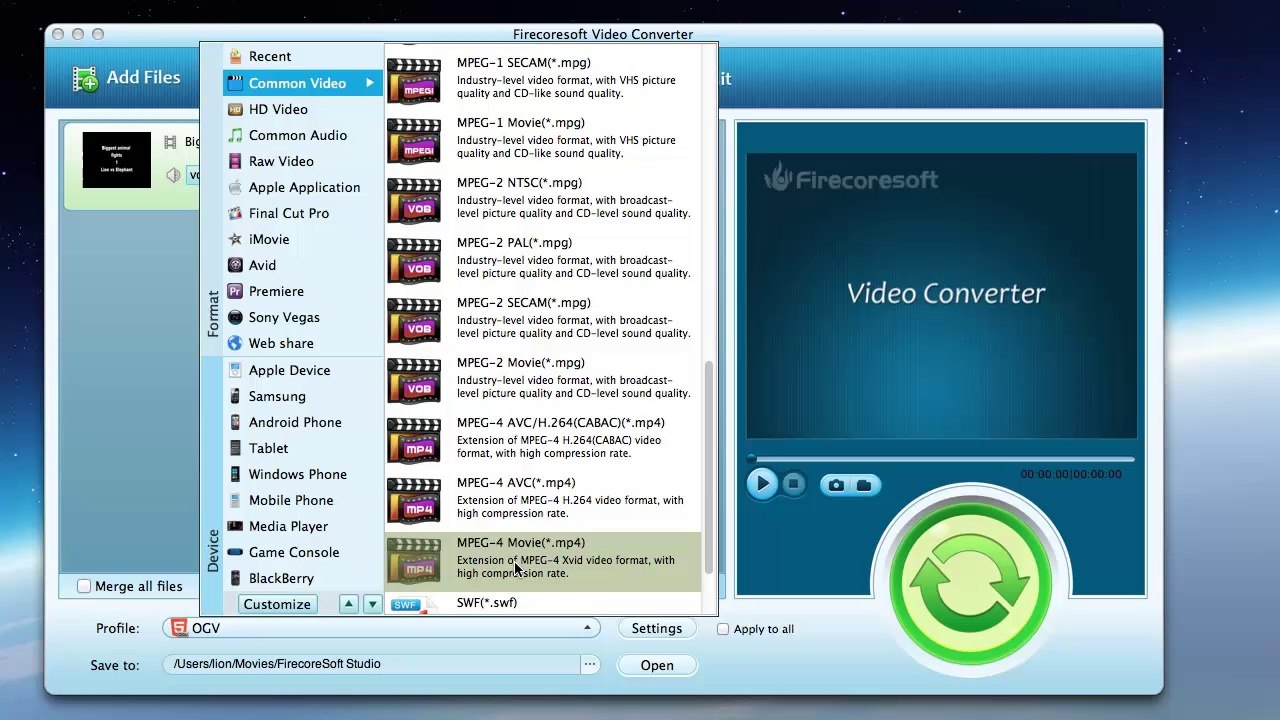Screen dimensions: 1280x720
Task: Click the down arrow next to Customize
Action: point(372,604)
